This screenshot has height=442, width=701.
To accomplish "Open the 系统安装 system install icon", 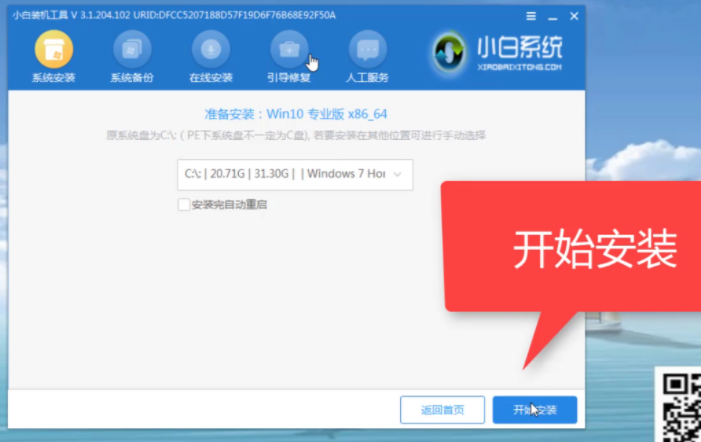I will (54, 50).
